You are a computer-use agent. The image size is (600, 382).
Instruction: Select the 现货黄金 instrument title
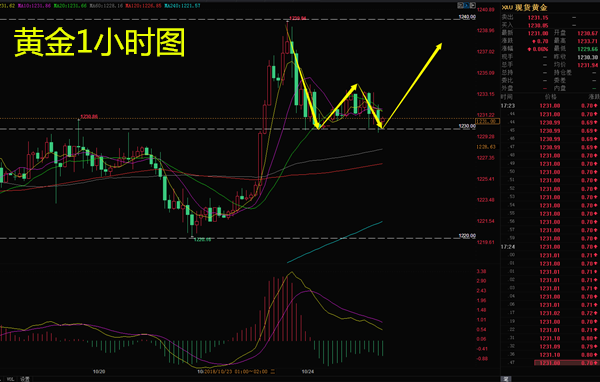click(531, 7)
